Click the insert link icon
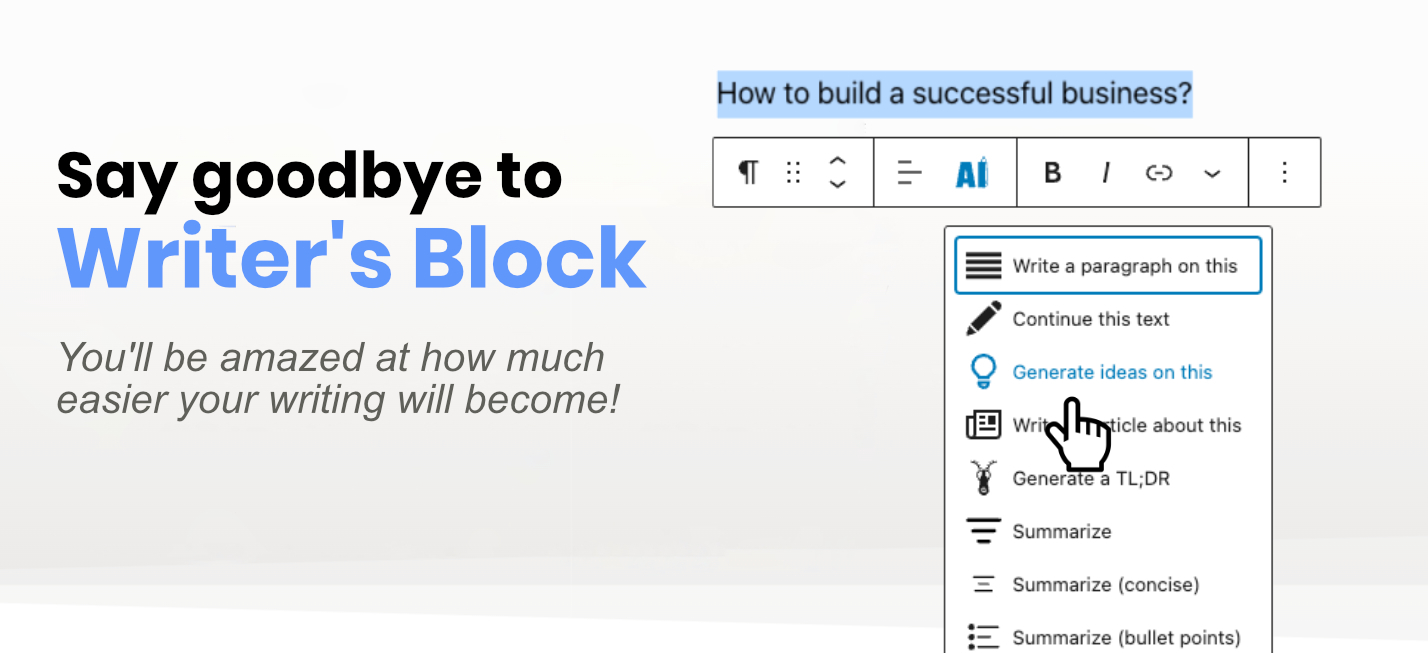1428x653 pixels. tap(1158, 173)
